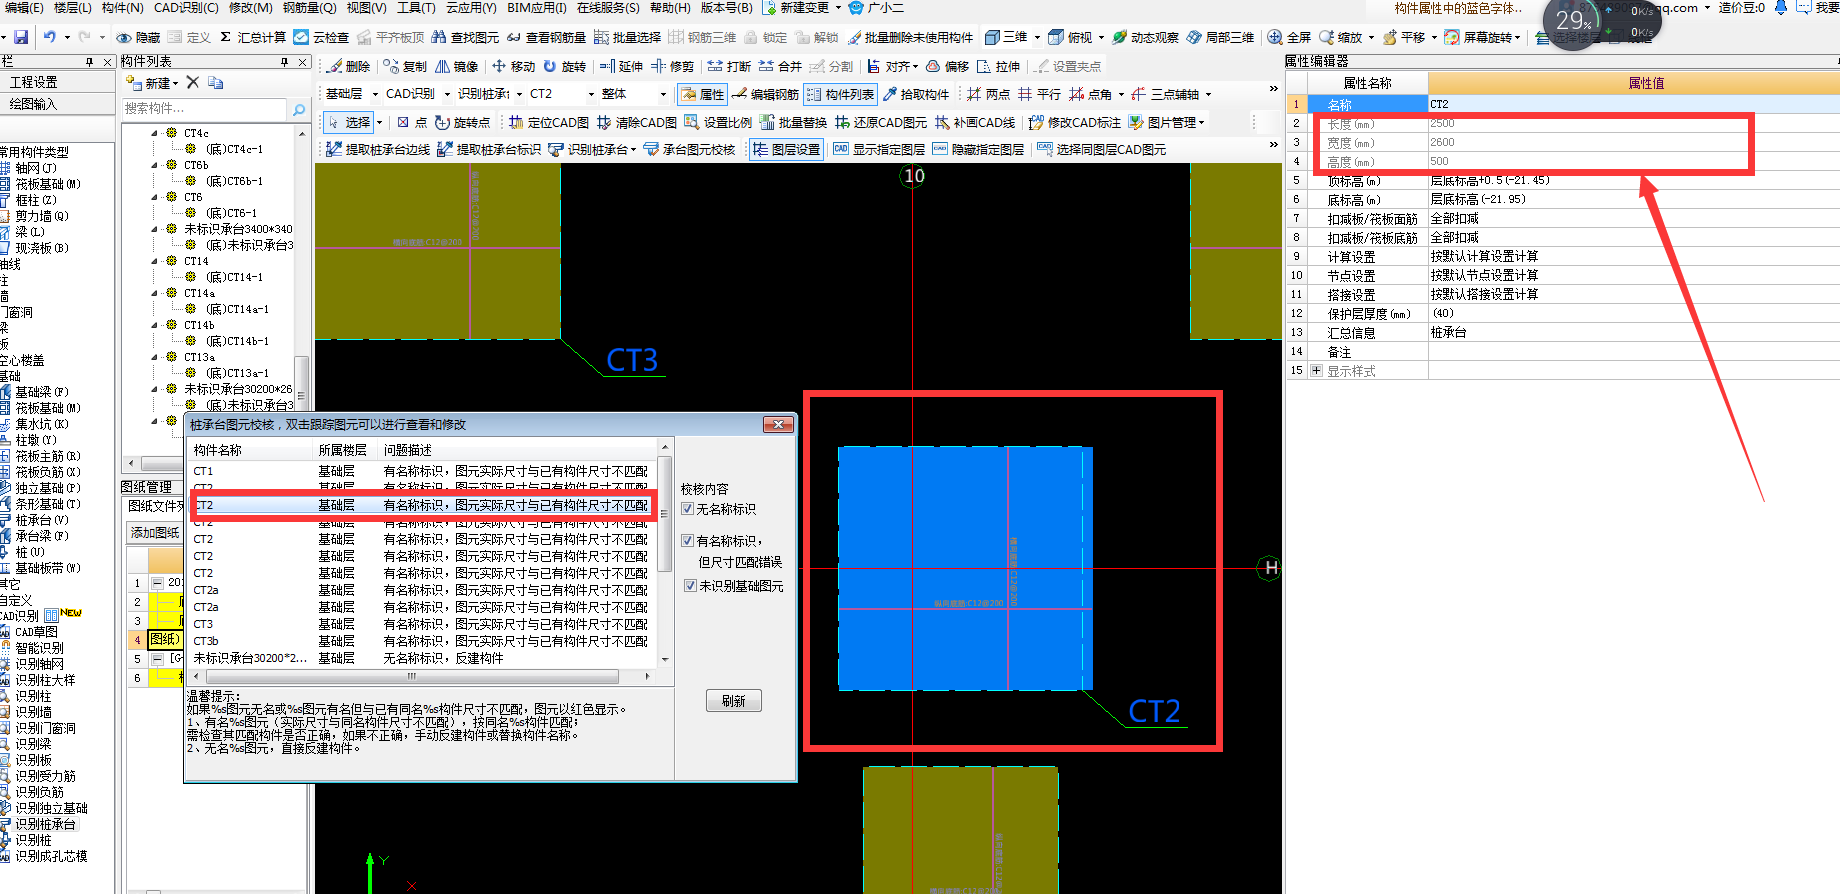Open the 工具(T) menu

click(x=416, y=8)
